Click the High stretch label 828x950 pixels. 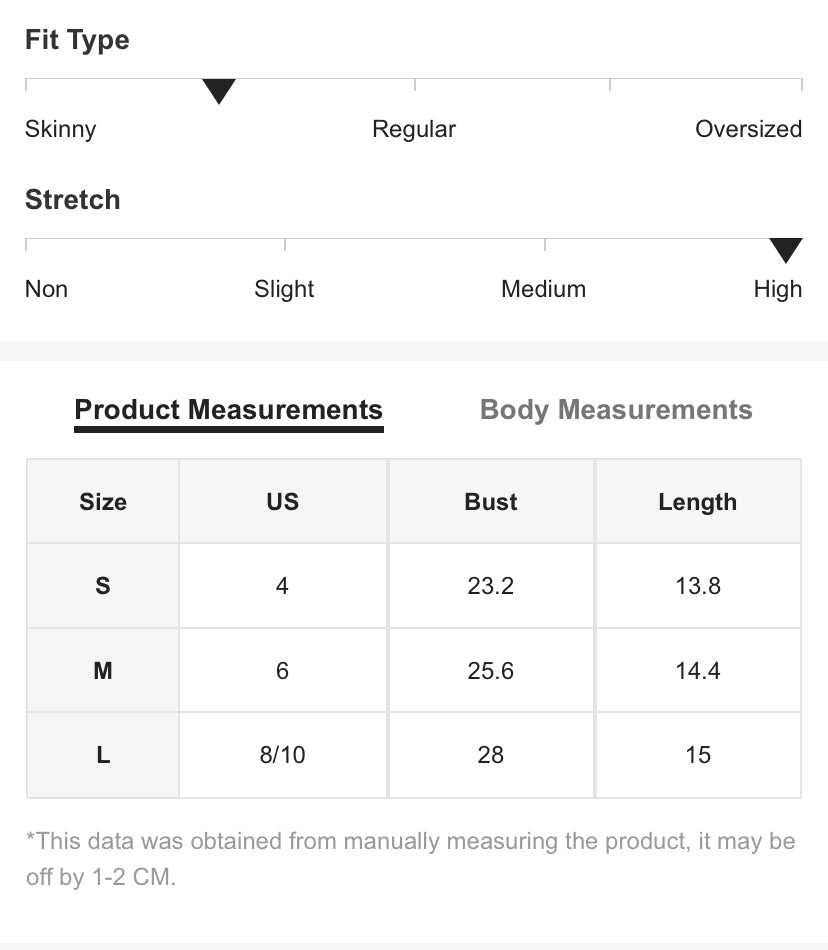pos(778,289)
